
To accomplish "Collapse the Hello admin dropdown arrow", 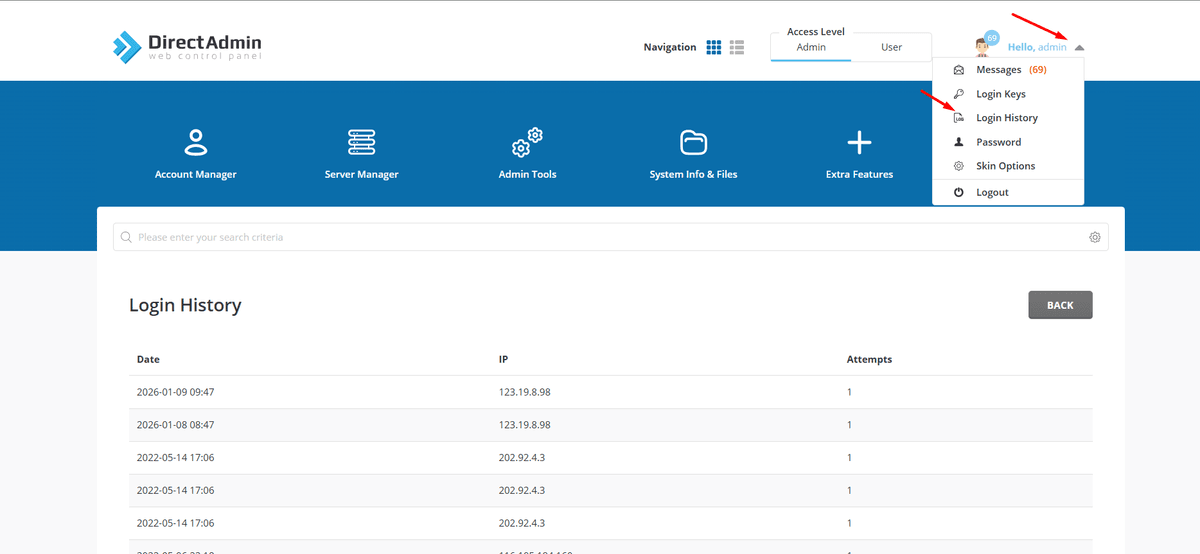I will click(x=1080, y=48).
